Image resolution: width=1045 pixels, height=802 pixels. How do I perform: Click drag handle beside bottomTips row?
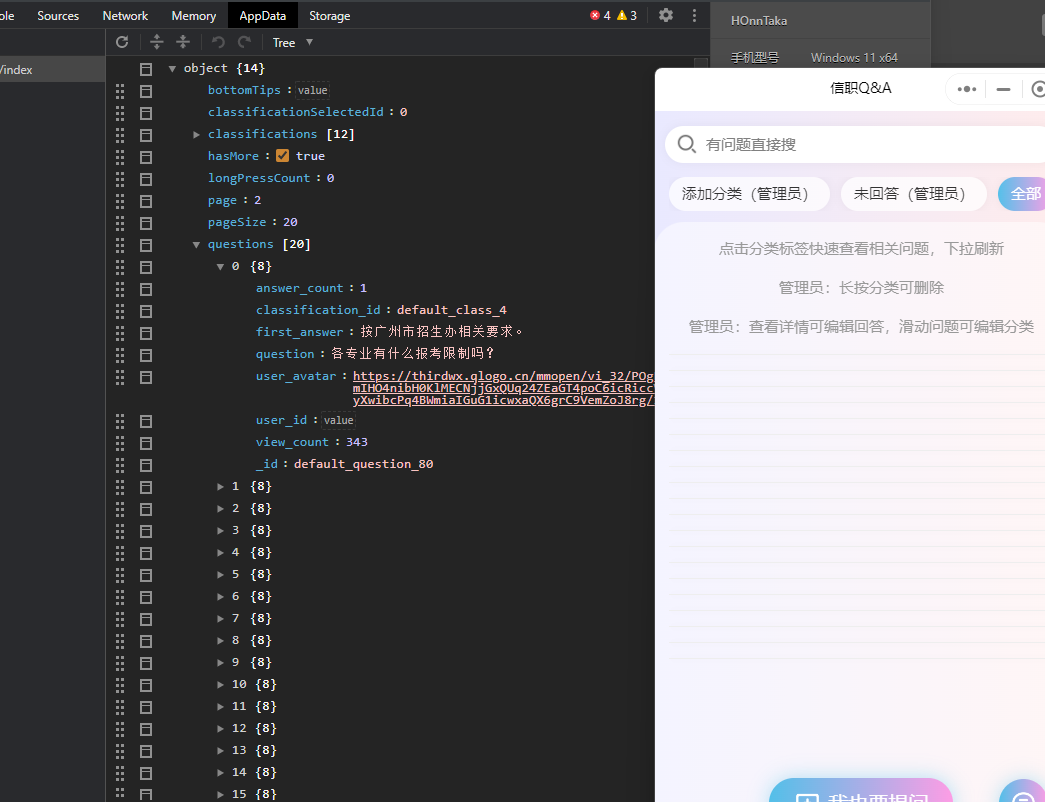pos(120,91)
